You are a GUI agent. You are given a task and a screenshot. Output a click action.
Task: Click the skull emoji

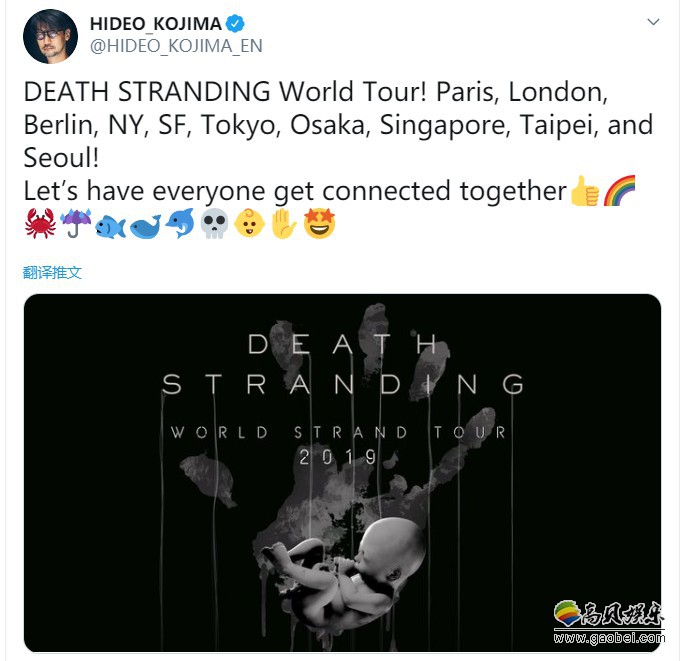[215, 223]
